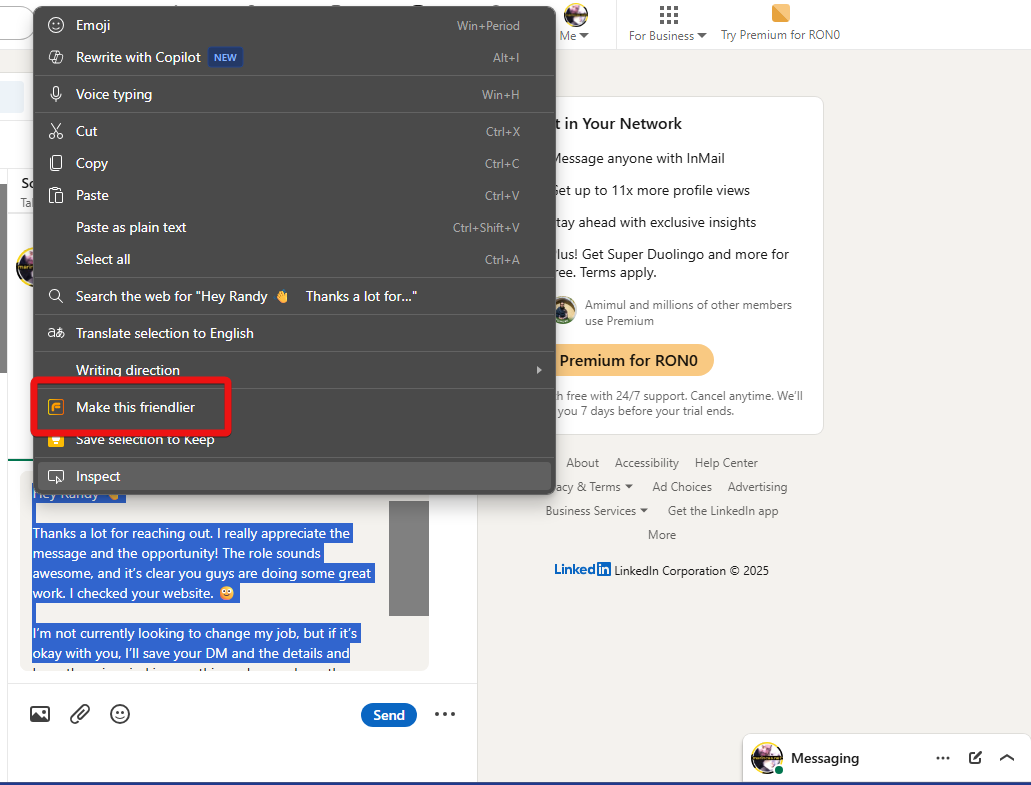
Task: Compose new message from Messaging bar
Action: tap(975, 758)
